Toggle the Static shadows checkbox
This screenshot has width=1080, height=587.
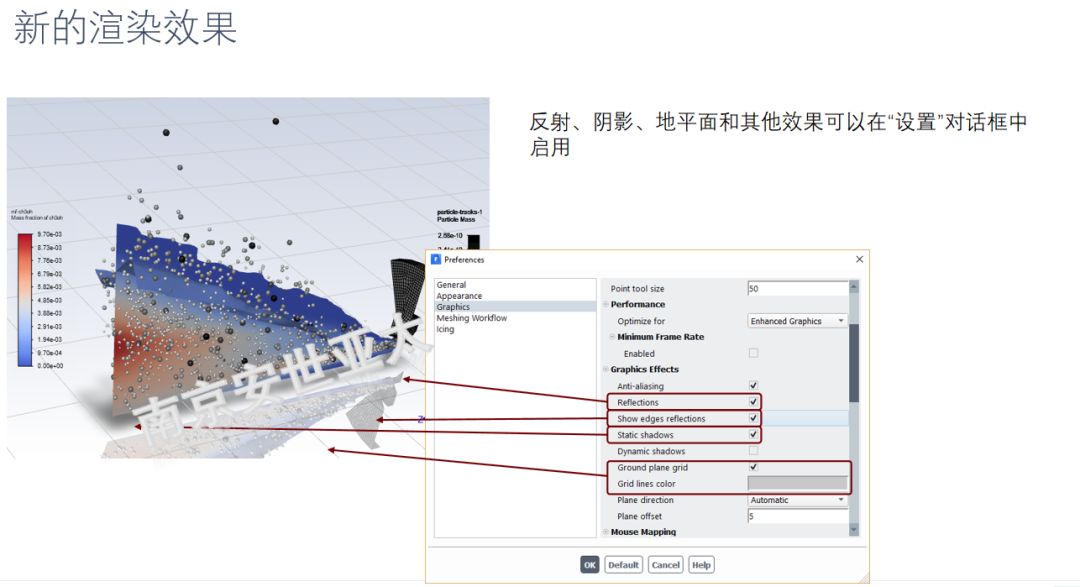tap(753, 435)
